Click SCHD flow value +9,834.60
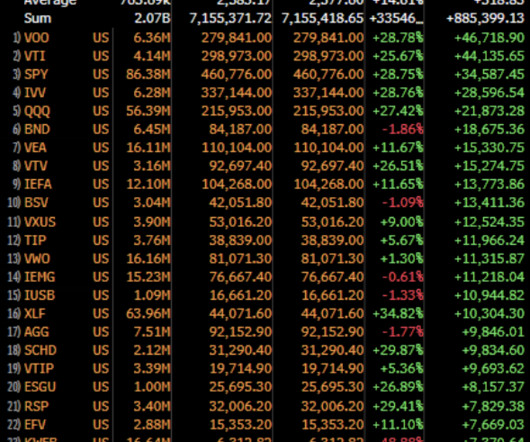Image resolution: width=530 pixels, height=442 pixels. click(x=493, y=350)
